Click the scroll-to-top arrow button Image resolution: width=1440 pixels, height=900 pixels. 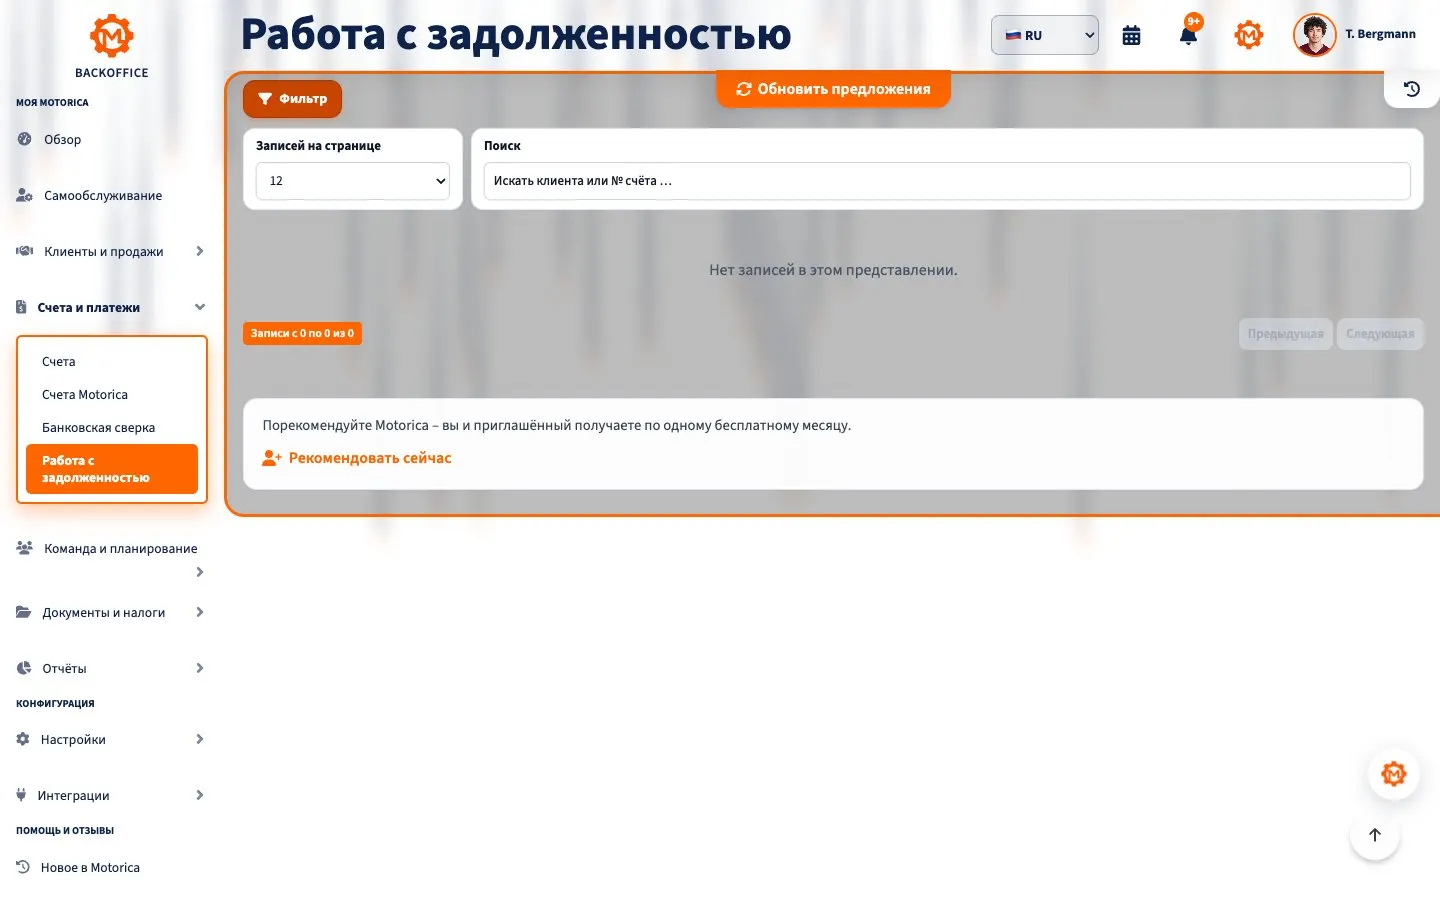point(1375,835)
